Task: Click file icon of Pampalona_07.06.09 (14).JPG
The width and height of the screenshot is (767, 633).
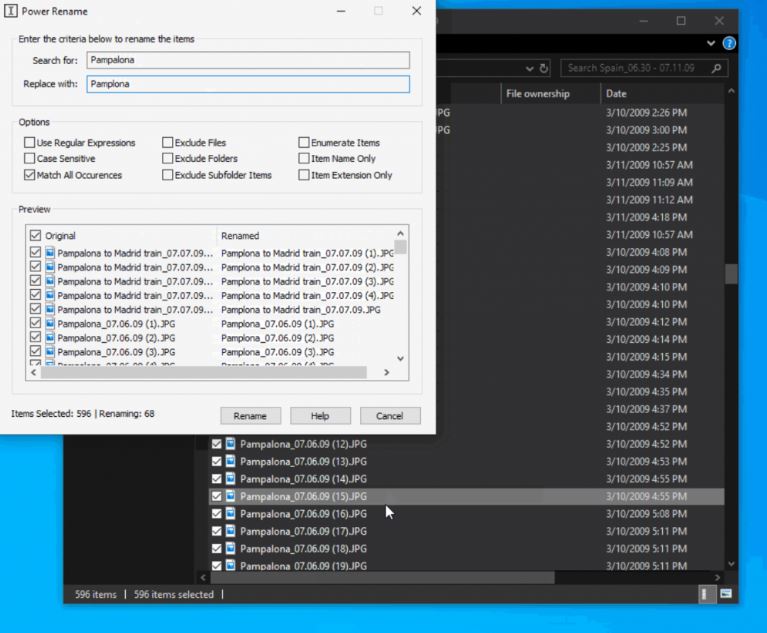Action: click(230, 479)
